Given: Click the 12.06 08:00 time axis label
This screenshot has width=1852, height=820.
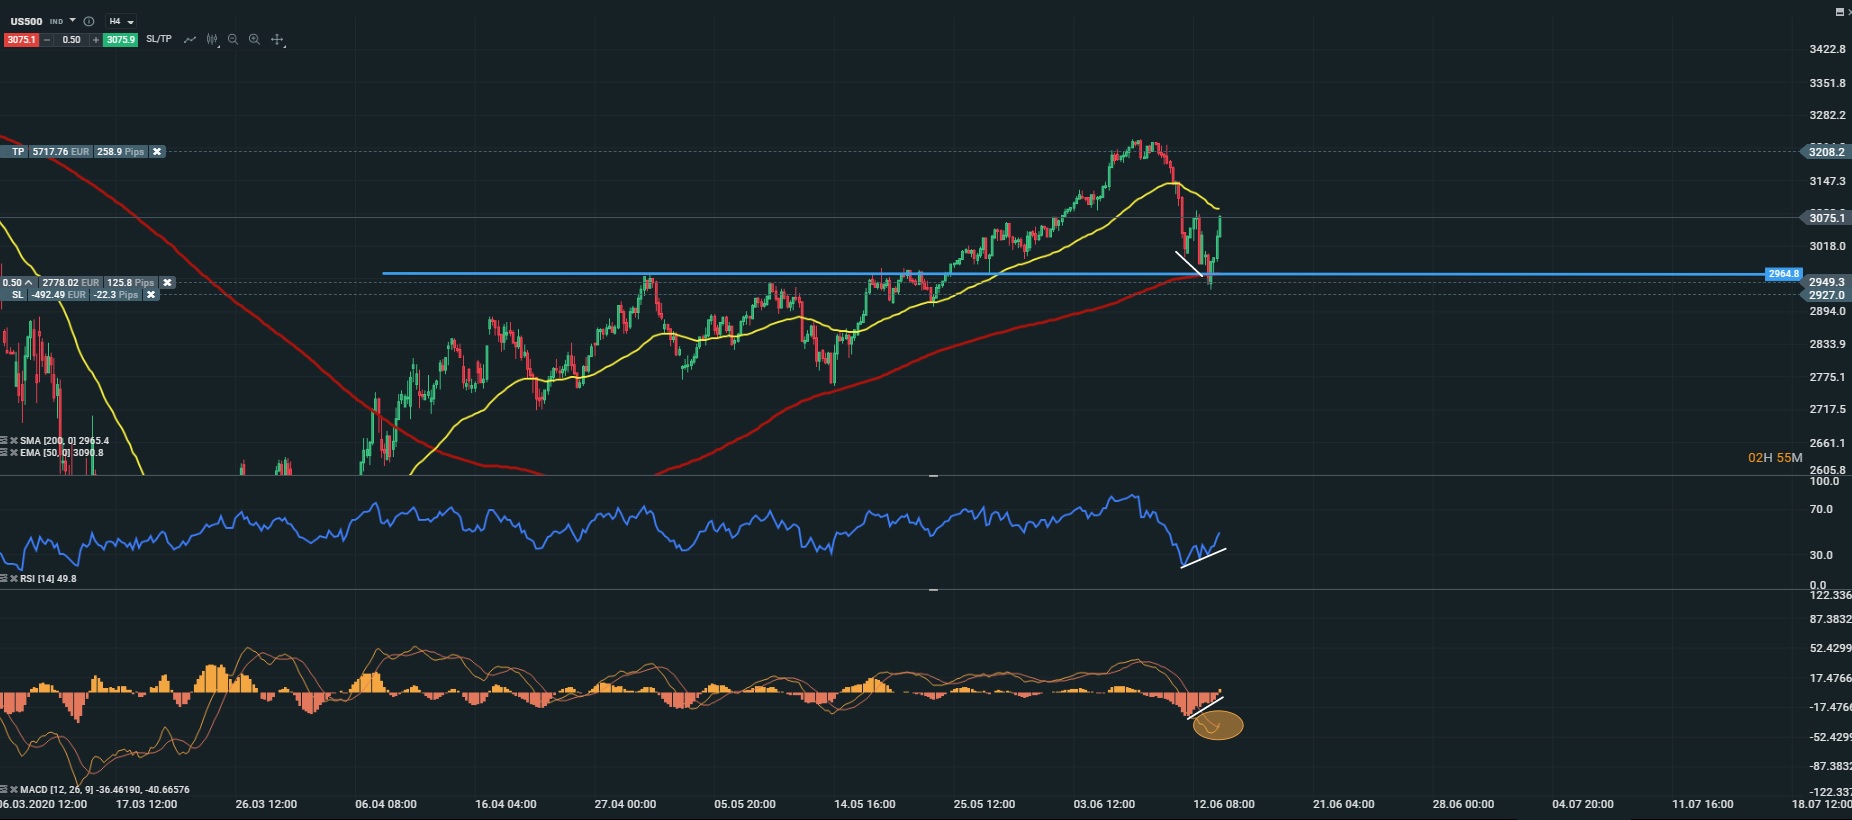Looking at the screenshot, I should click(1224, 804).
